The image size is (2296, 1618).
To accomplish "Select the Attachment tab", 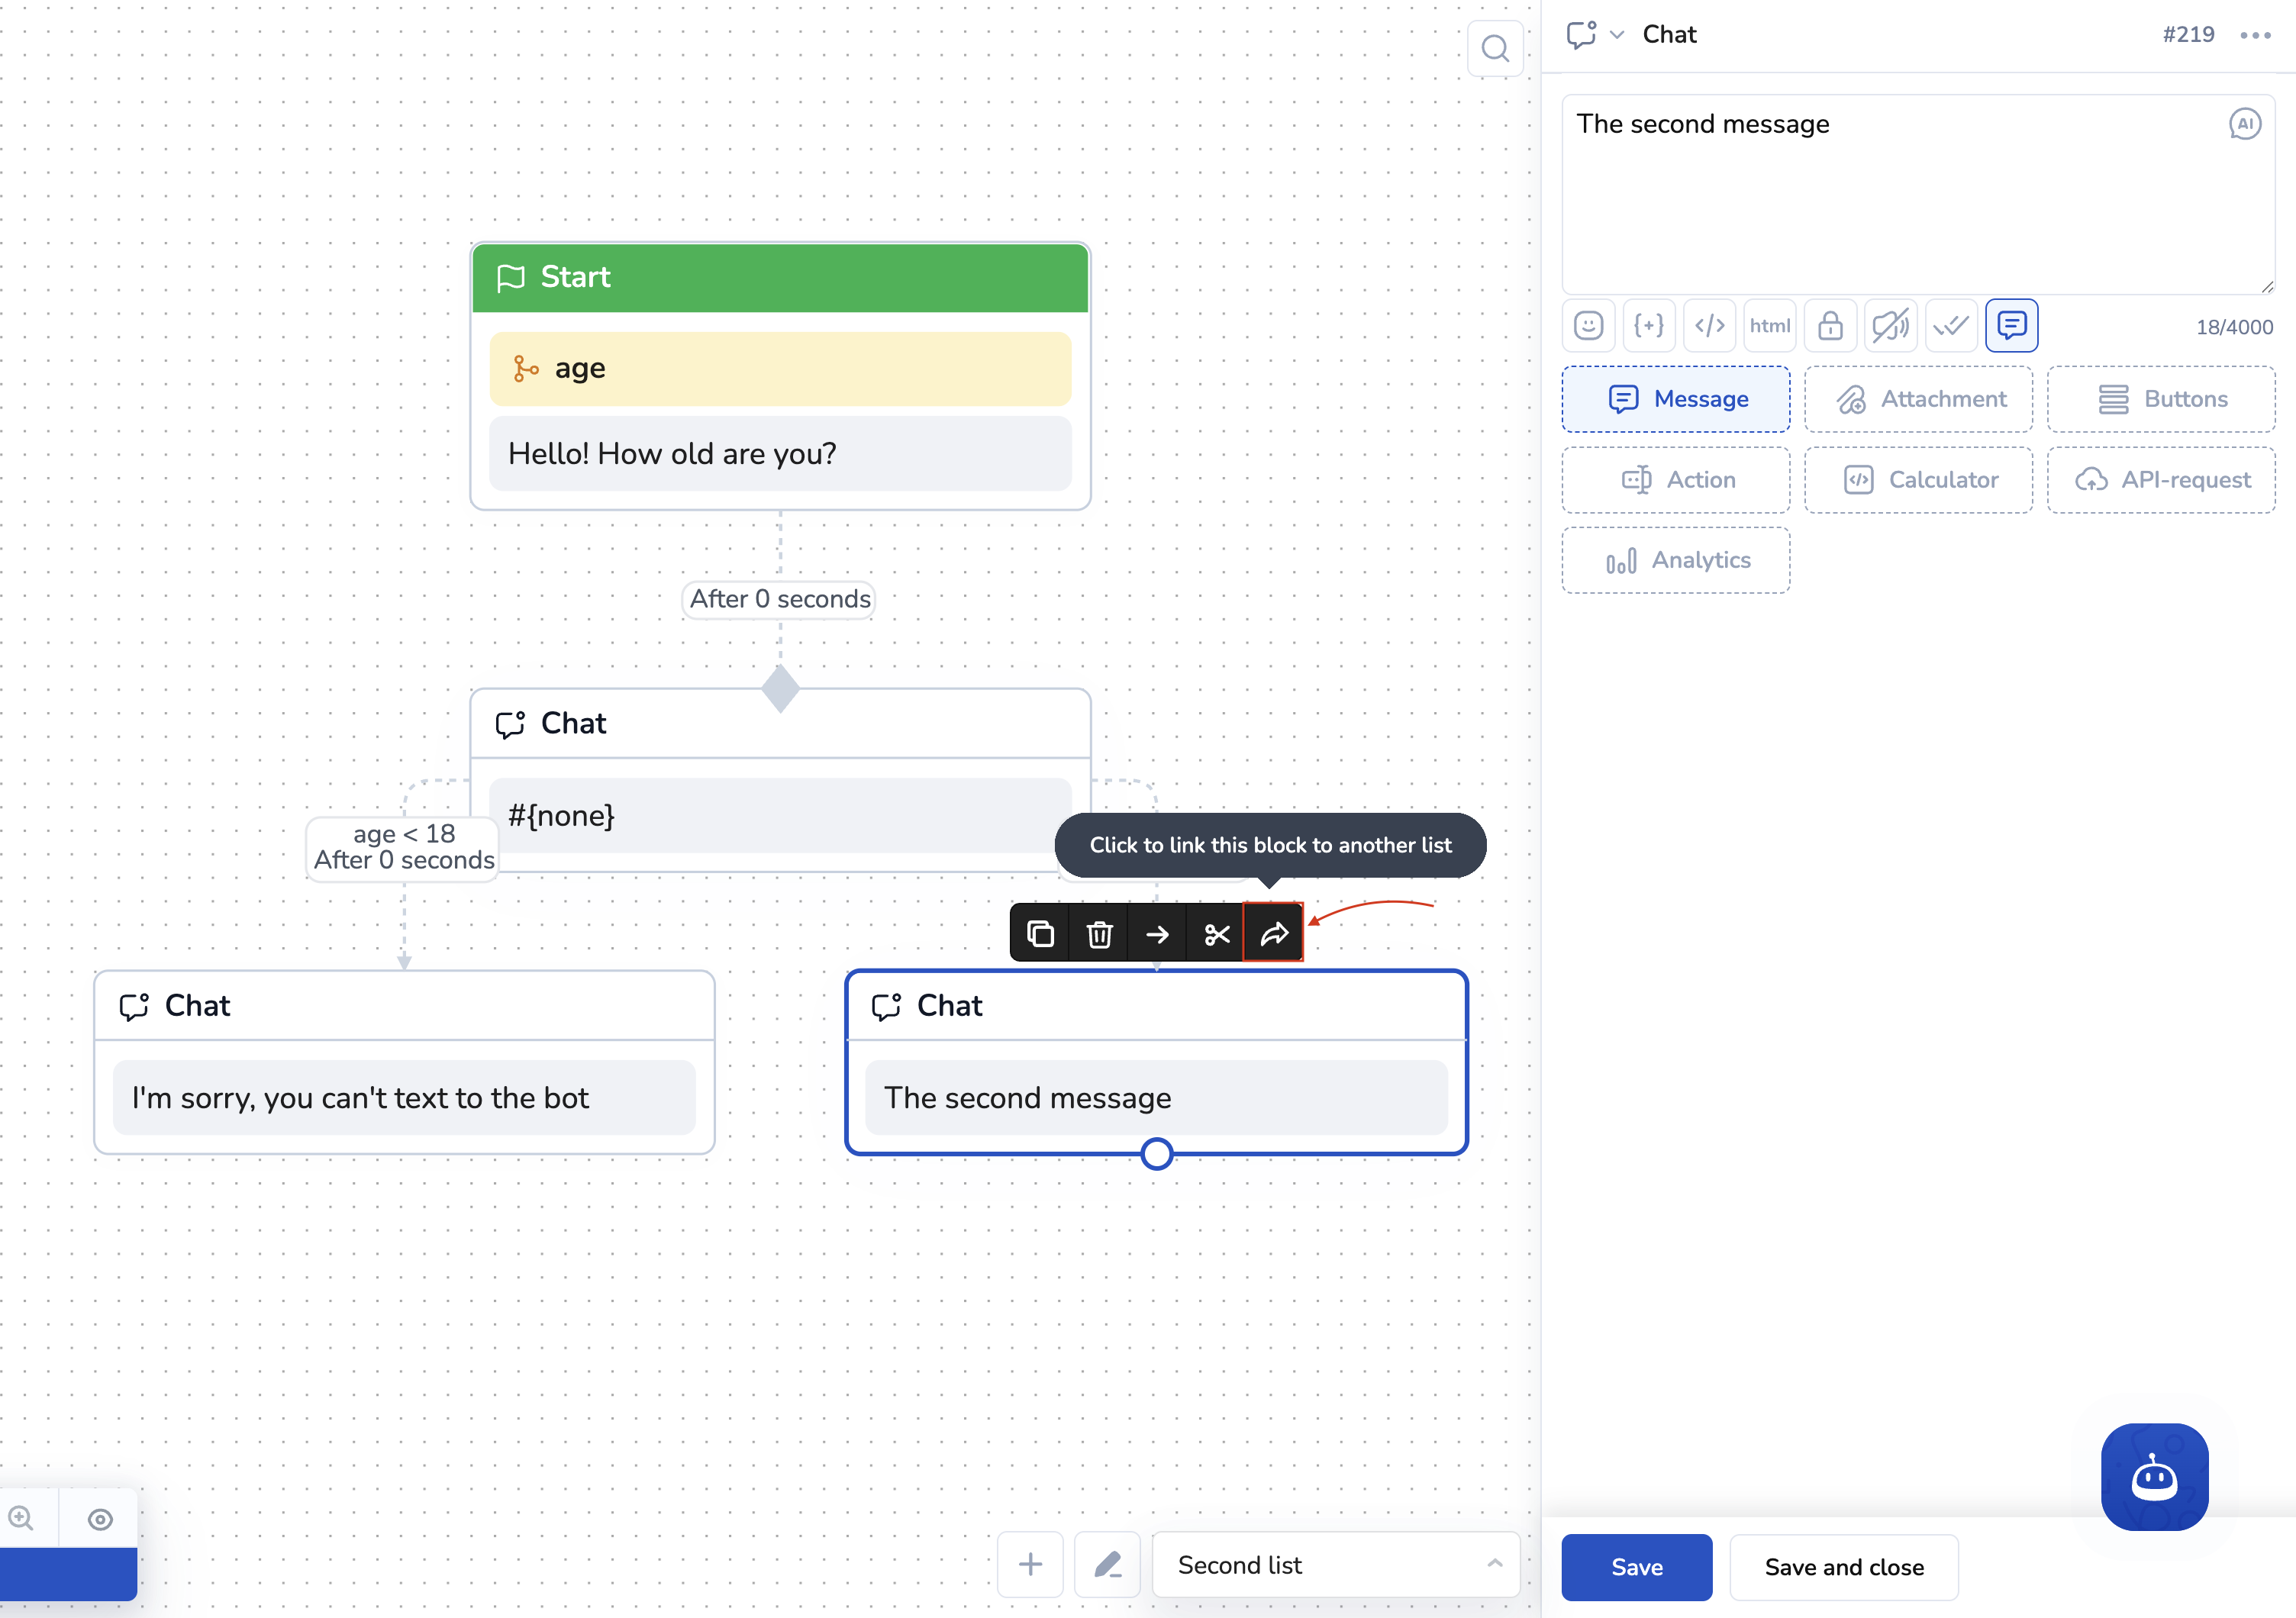I will pos(1918,399).
